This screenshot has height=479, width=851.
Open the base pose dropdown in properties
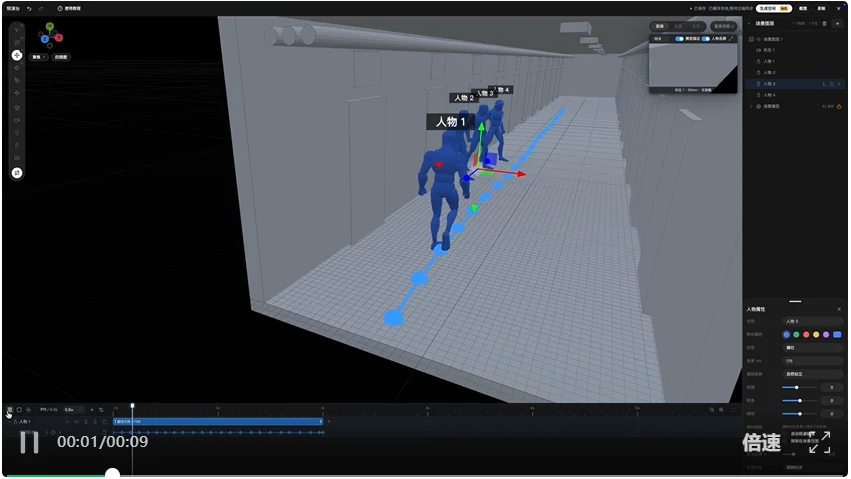(812, 374)
